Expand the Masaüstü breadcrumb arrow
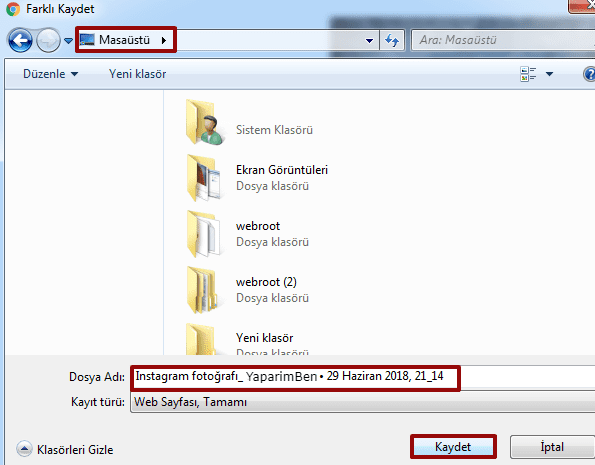This screenshot has width=595, height=465. (164, 40)
